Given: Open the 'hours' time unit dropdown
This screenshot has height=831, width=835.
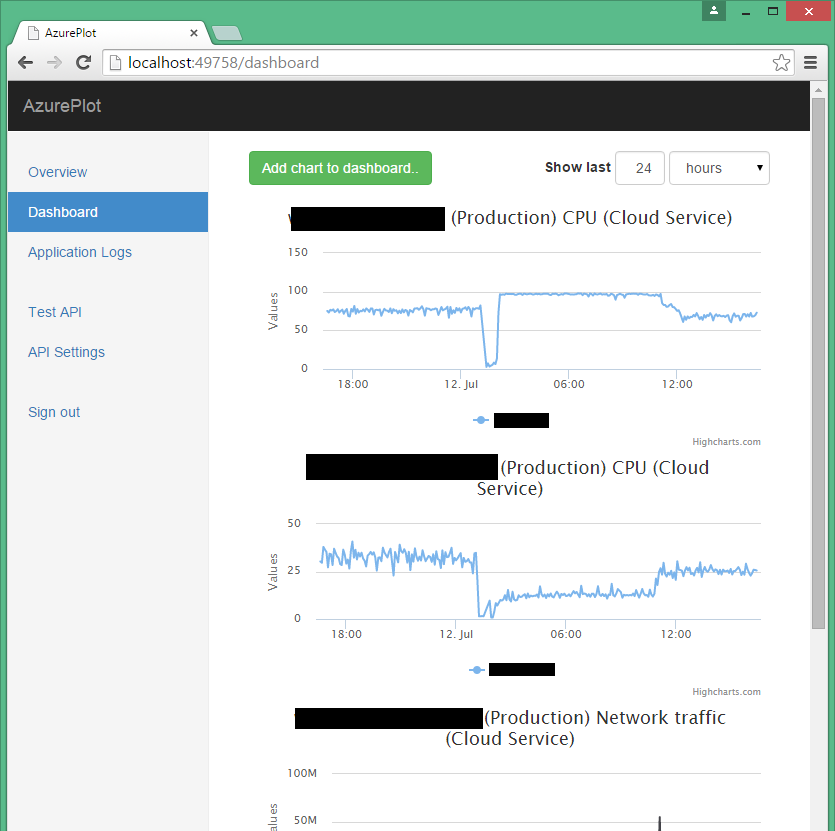Looking at the screenshot, I should (719, 168).
